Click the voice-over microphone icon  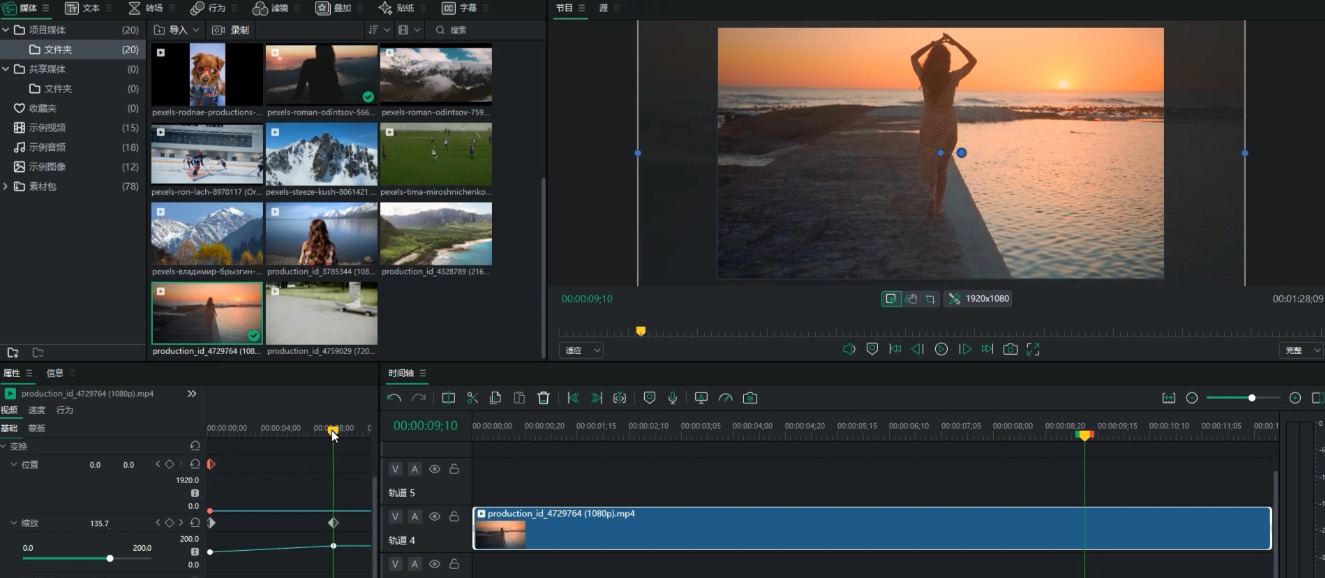point(673,398)
